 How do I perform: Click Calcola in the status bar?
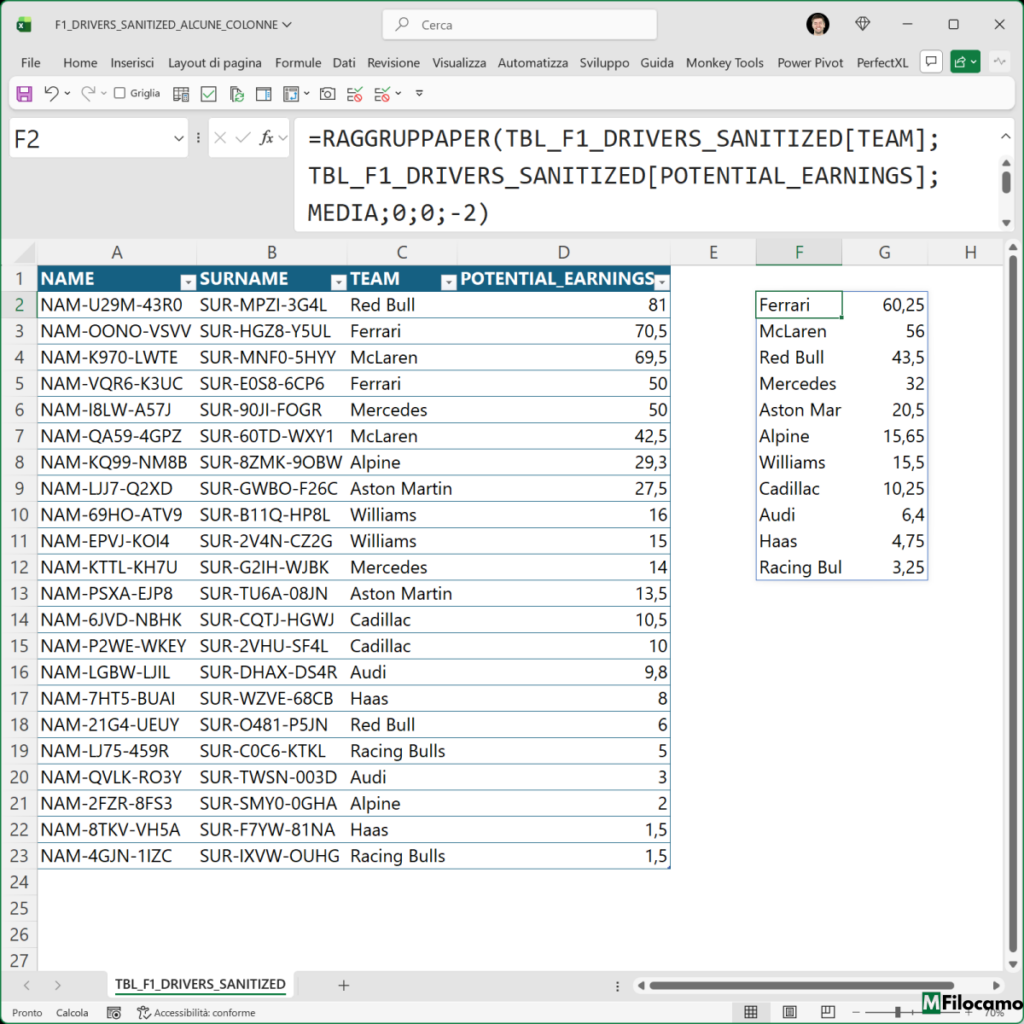tap(72, 1013)
